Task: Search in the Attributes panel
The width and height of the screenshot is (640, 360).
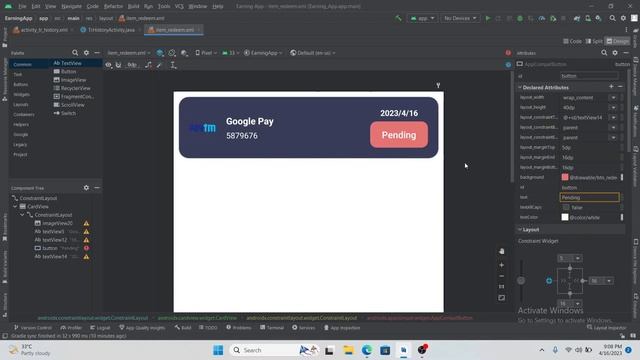Action: click(604, 53)
